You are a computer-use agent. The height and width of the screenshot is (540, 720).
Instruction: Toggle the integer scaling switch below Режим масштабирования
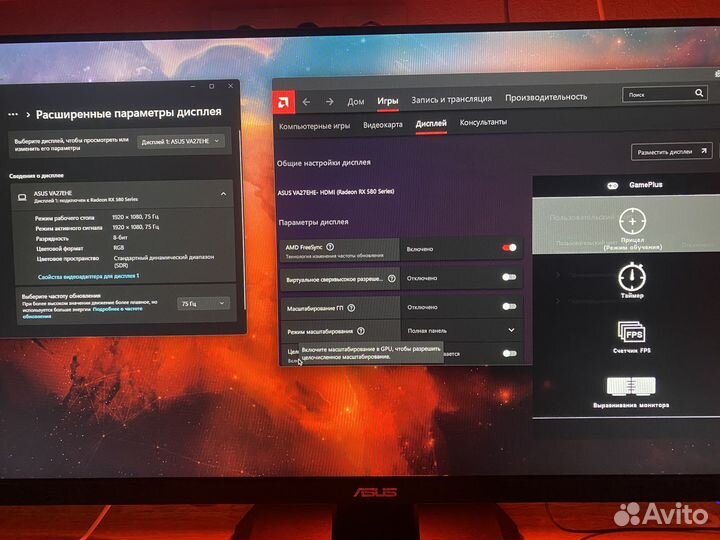pyautogui.click(x=509, y=353)
